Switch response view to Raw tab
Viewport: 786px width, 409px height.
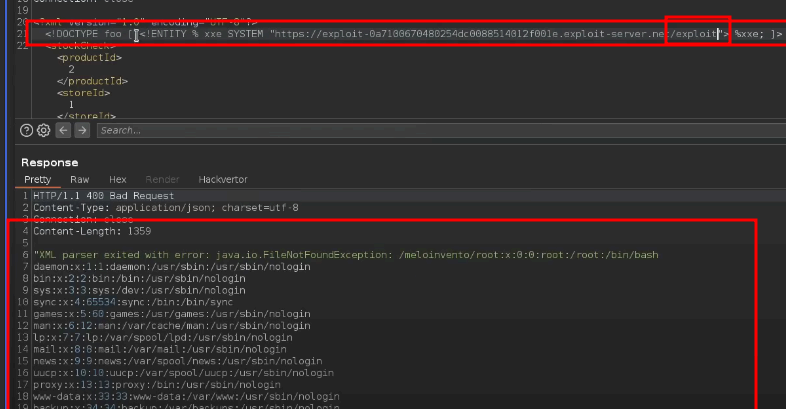80,179
